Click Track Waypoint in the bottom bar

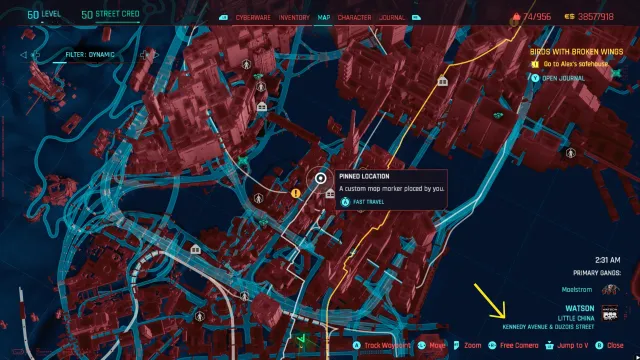(387, 346)
